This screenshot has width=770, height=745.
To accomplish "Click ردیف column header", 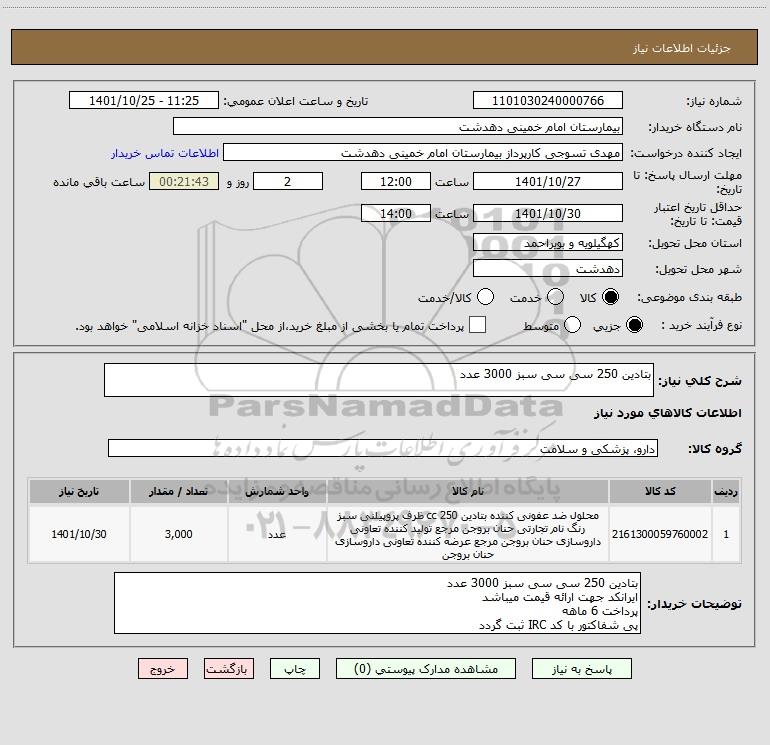I will point(726,491).
